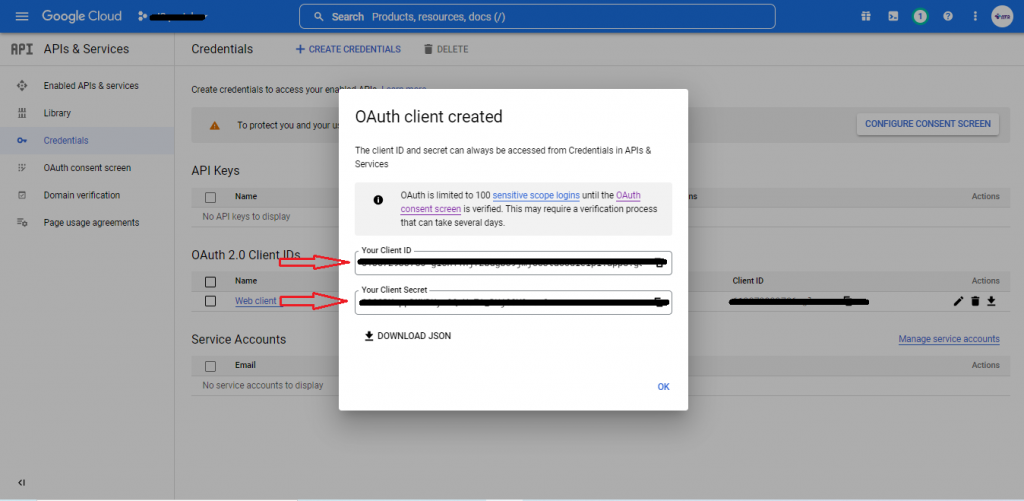Copy the Client ID with copy icon

(x=660, y=263)
